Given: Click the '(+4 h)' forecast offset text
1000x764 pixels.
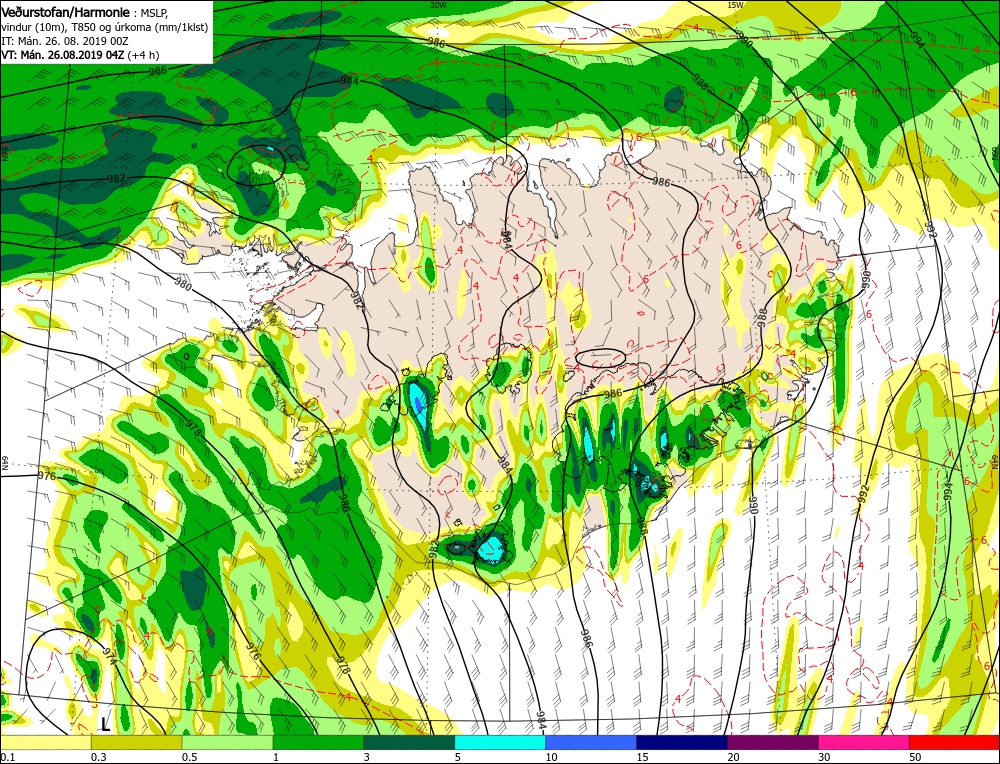Looking at the screenshot, I should (x=143, y=55).
